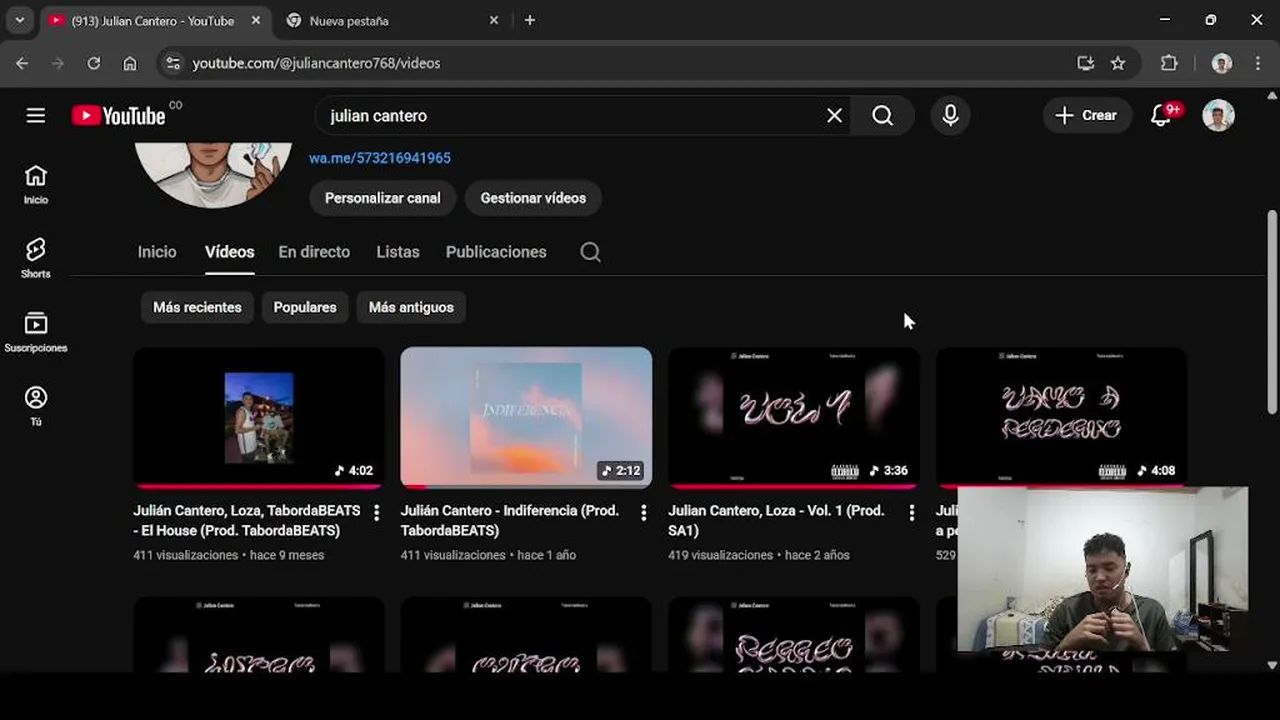Bookmark this page with the star
The height and width of the screenshot is (720, 1280).
point(1118,63)
